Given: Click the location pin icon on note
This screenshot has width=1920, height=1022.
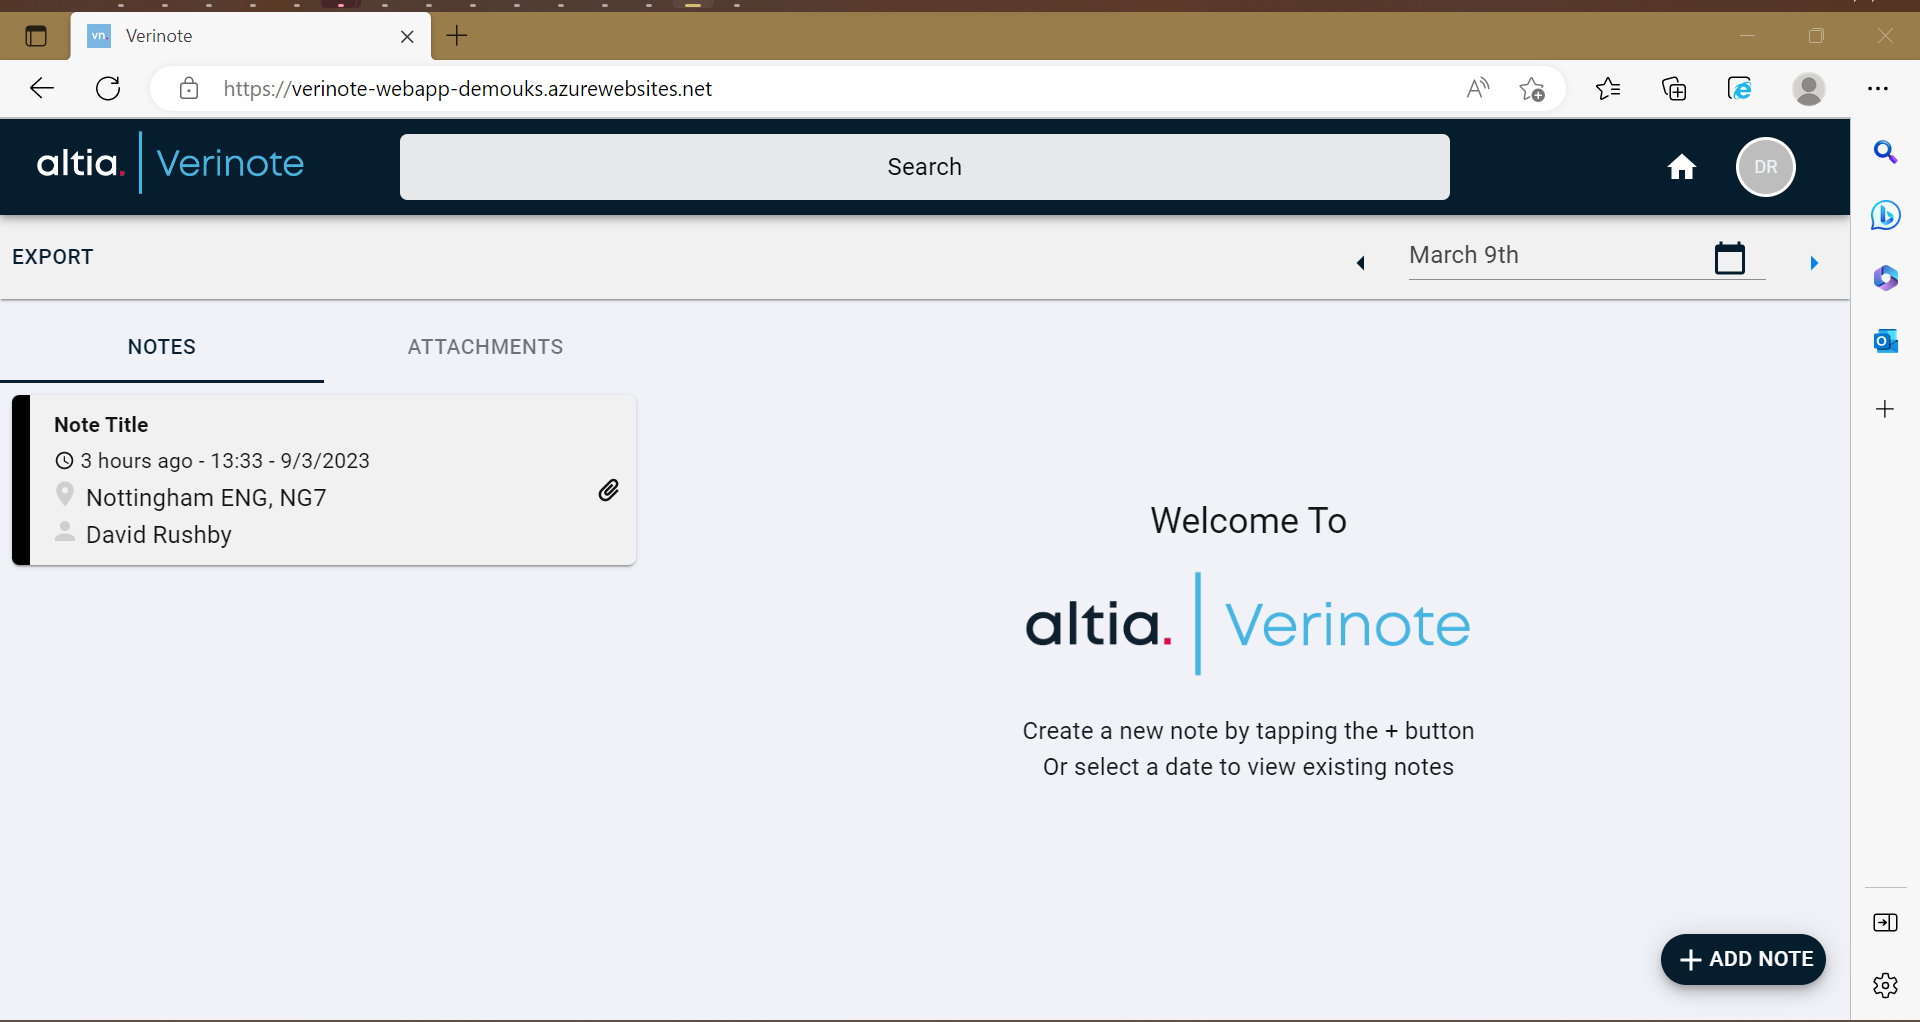Looking at the screenshot, I should pos(65,495).
